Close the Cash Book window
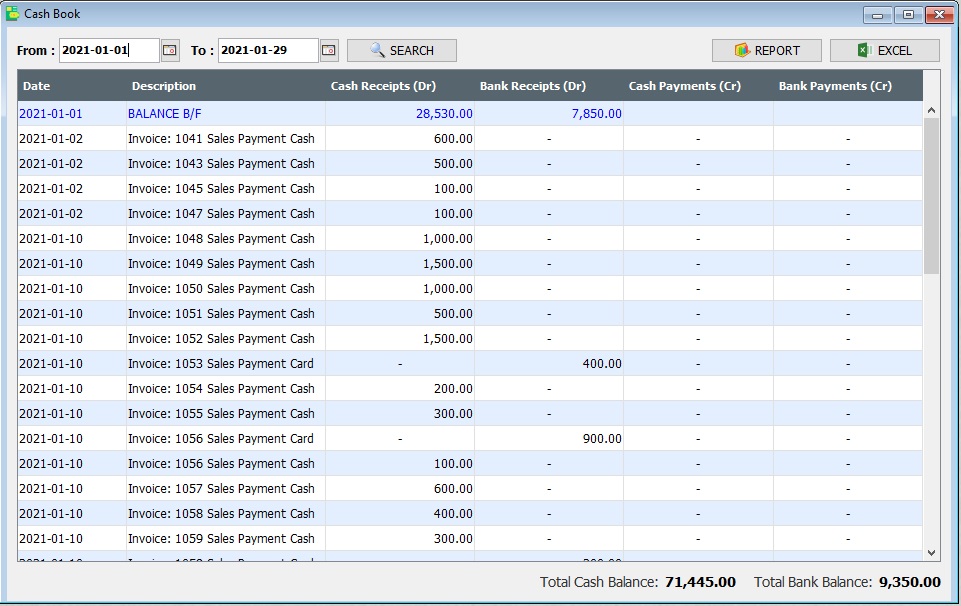This screenshot has height=606, width=961. [x=939, y=15]
